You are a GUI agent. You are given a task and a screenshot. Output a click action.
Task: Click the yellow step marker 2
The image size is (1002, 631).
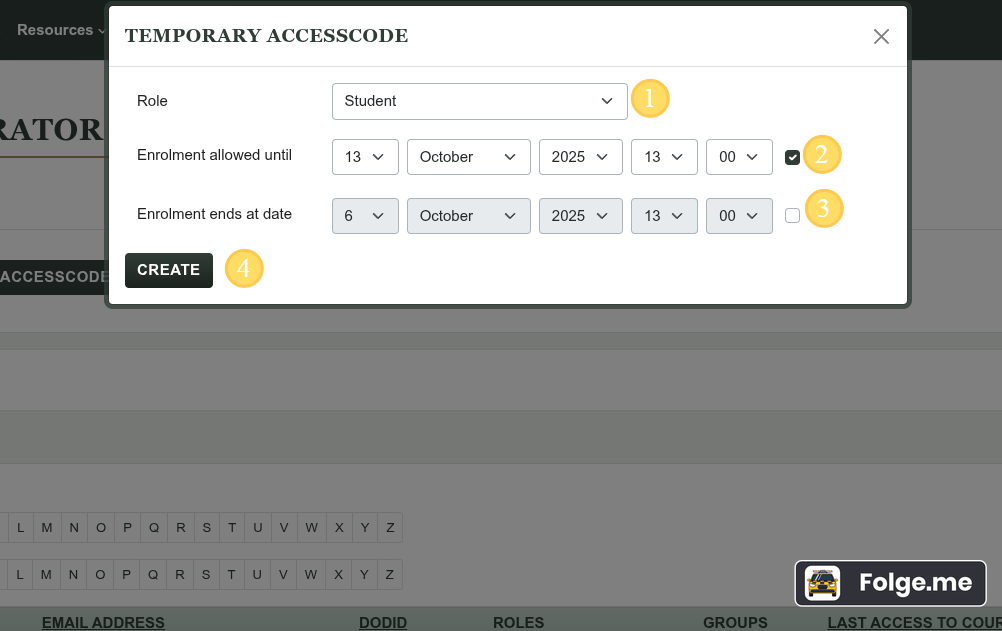pyautogui.click(x=821, y=155)
